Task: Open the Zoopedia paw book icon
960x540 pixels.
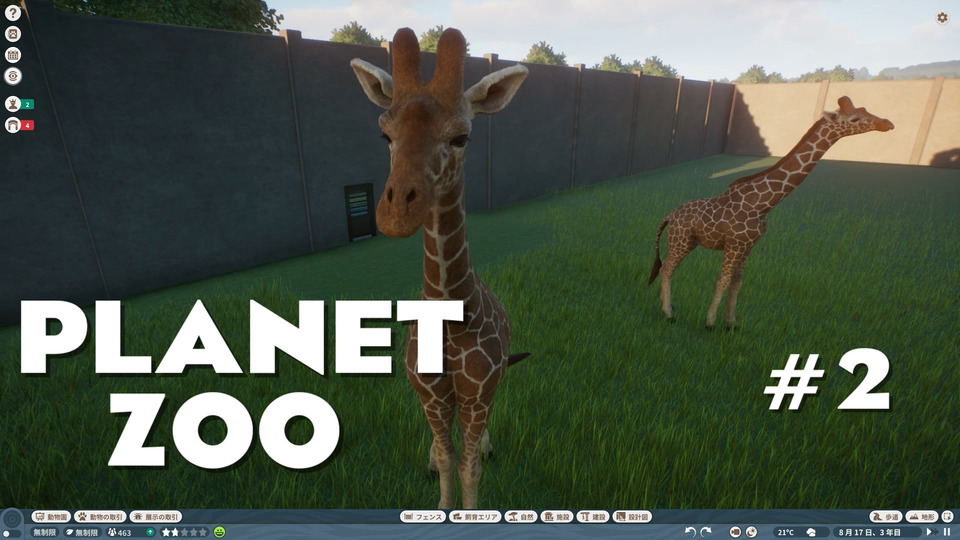Action: pos(13,34)
